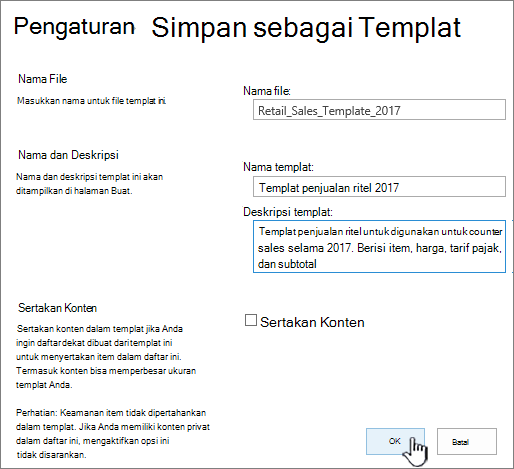Click the Nama file: field label
Viewport: 514px width, 469px height.
pyautogui.click(x=267, y=91)
